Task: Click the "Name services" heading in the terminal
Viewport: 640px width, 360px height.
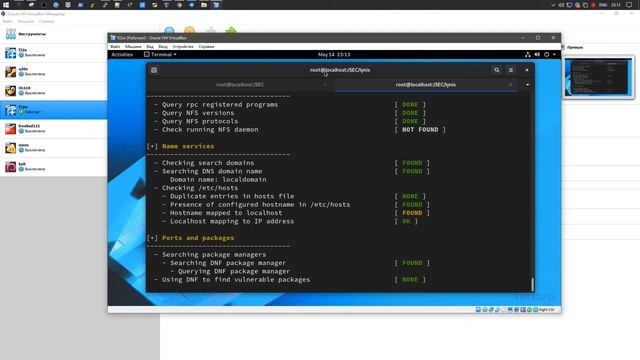Action: tap(188, 146)
